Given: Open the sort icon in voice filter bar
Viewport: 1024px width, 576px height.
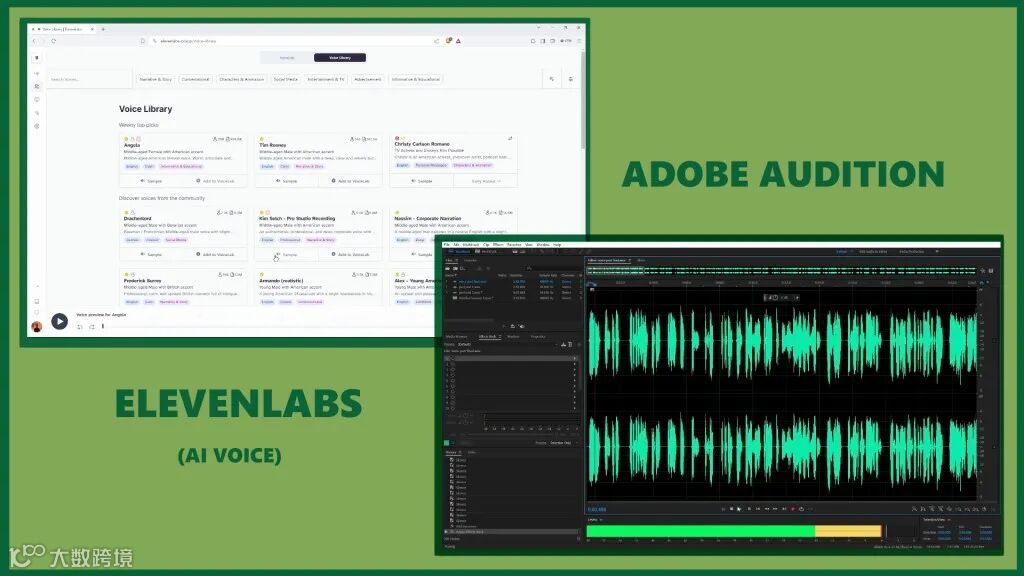Looking at the screenshot, I should coord(552,79).
